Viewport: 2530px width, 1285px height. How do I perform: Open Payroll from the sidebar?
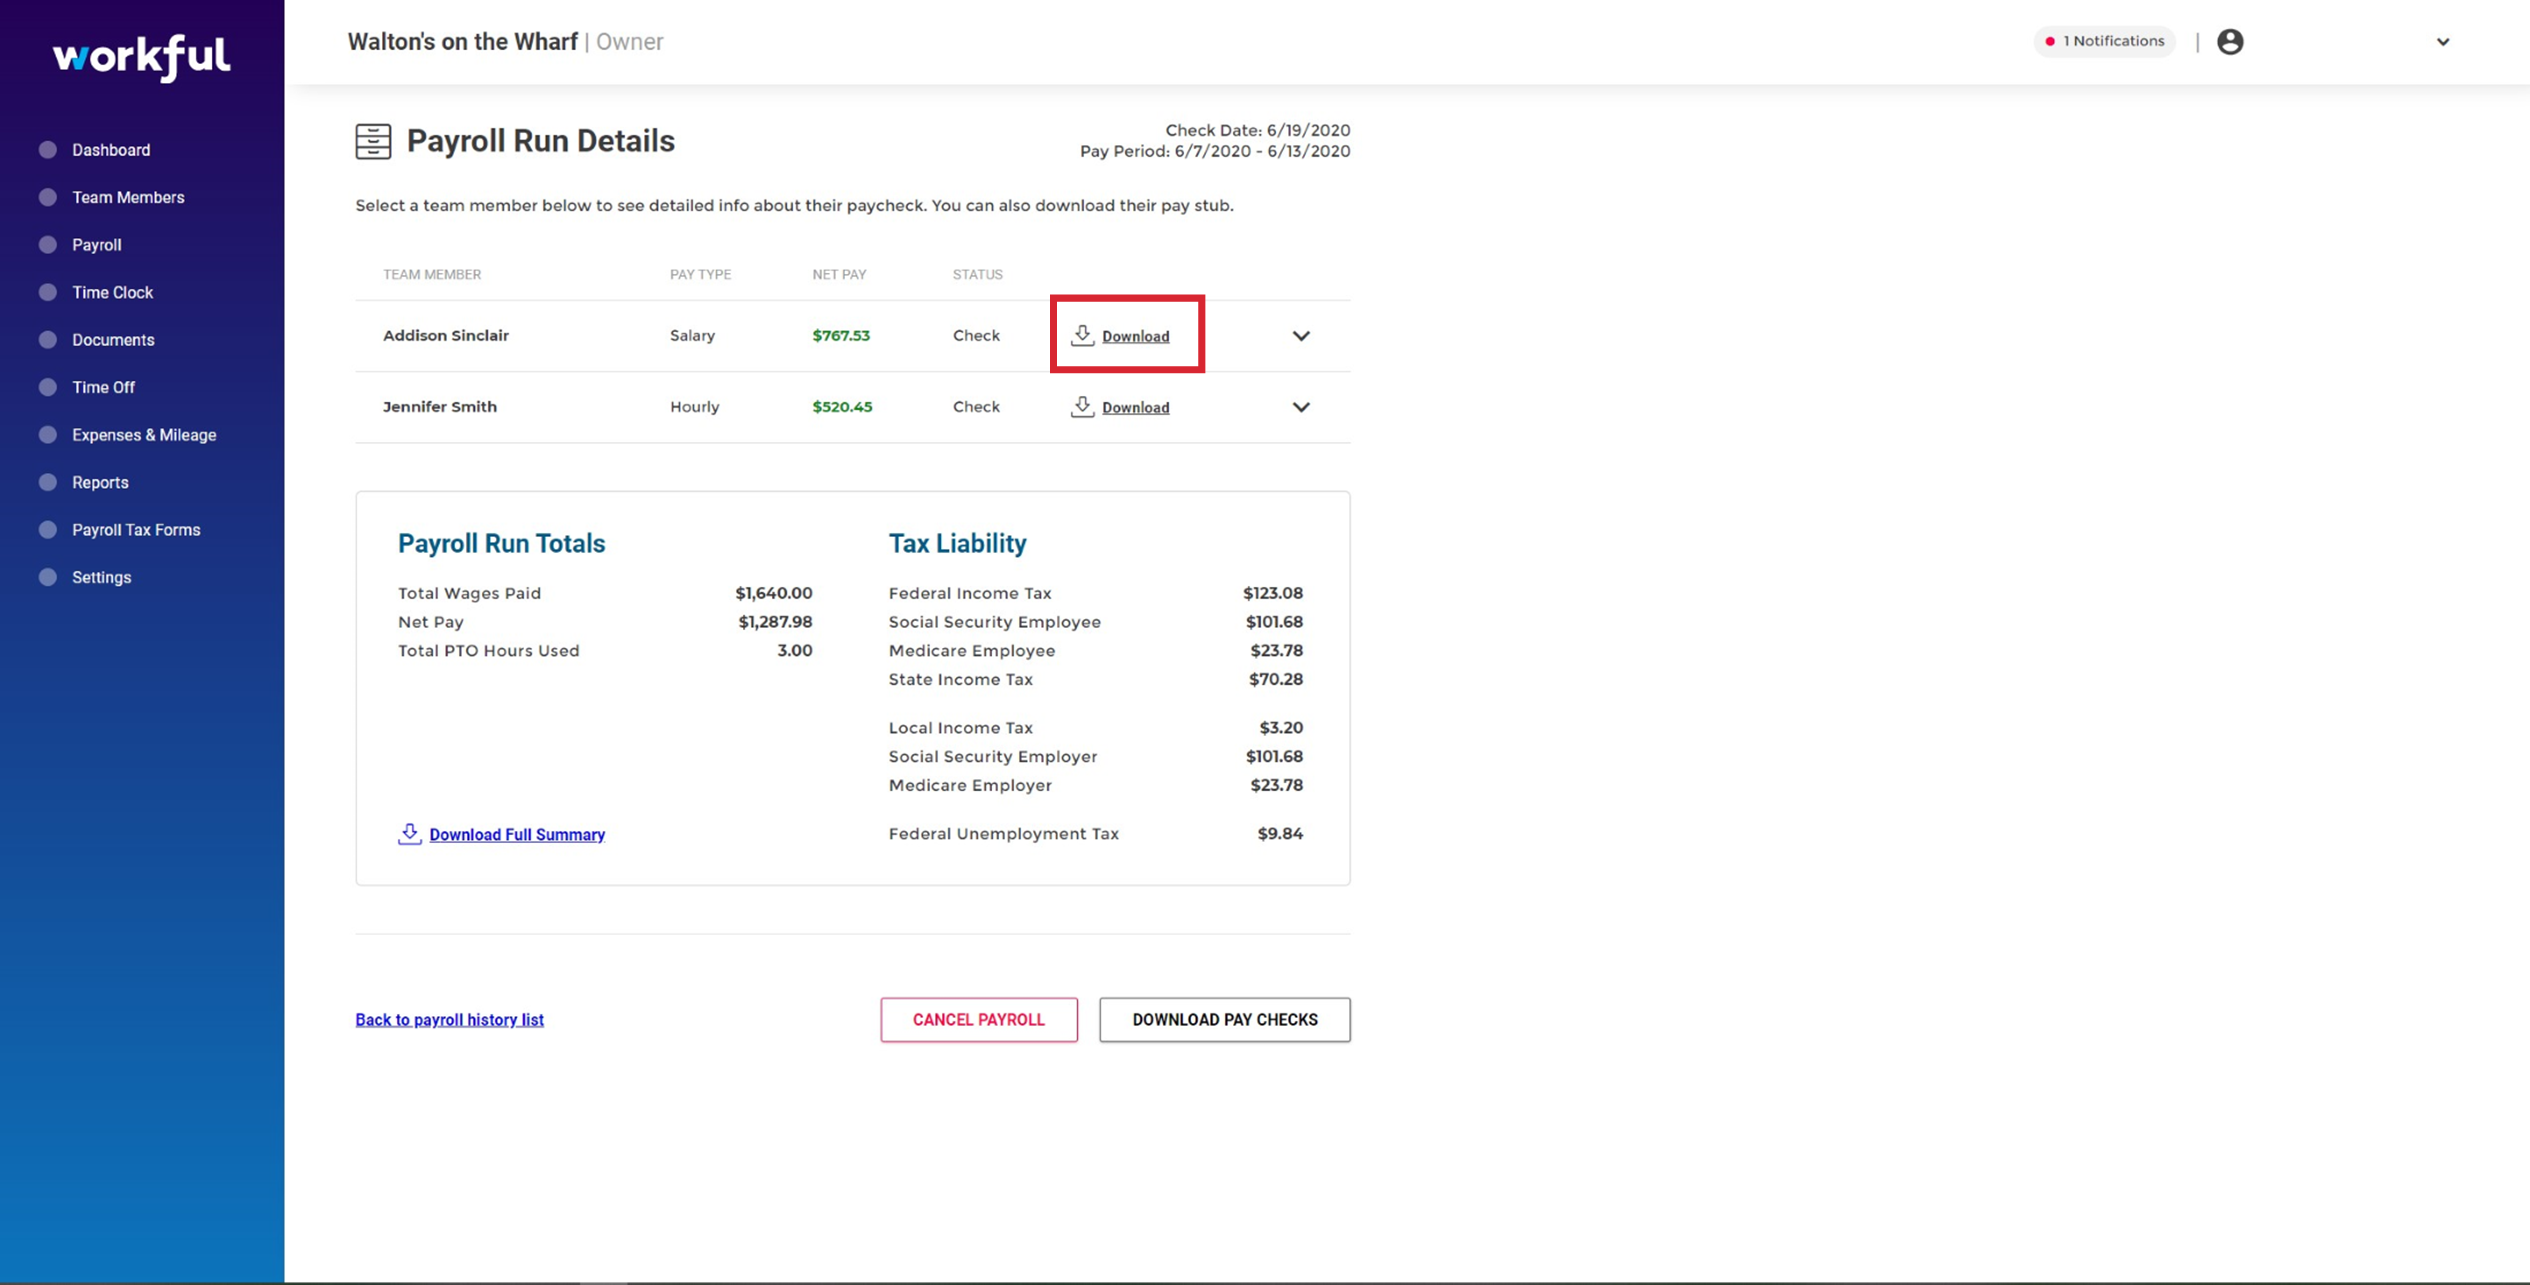[x=96, y=245]
